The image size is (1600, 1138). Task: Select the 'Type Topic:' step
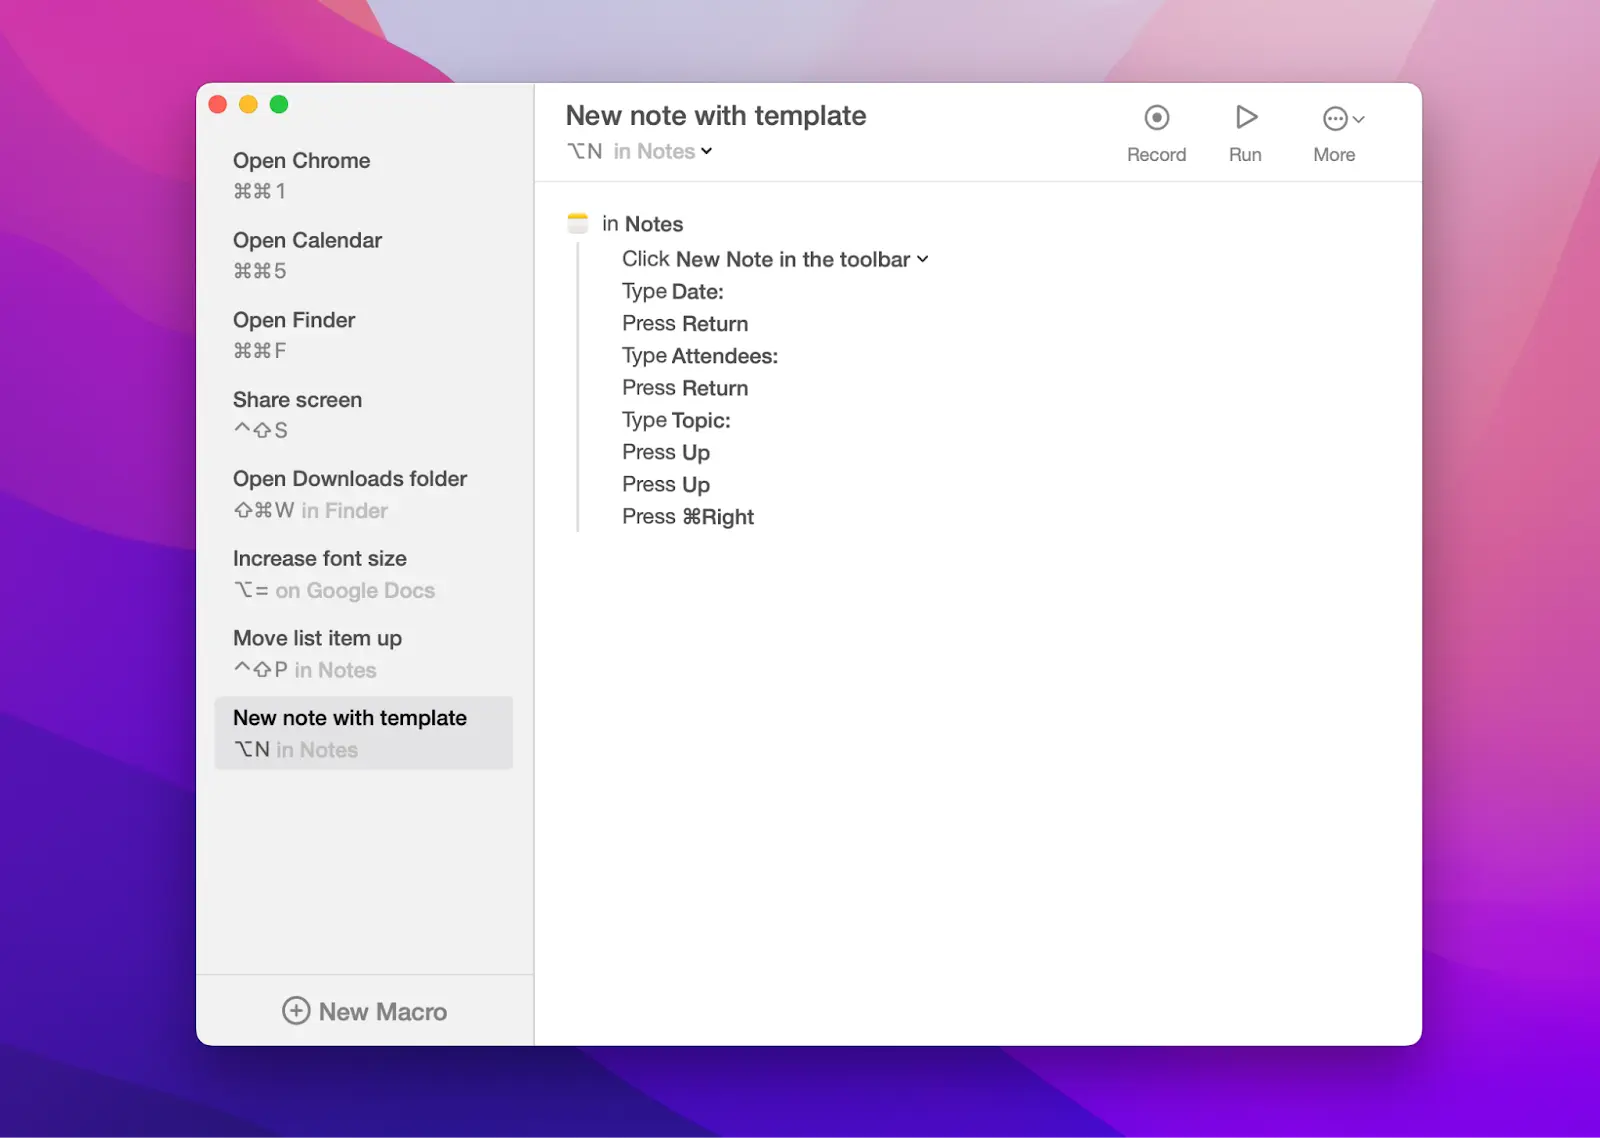point(676,420)
